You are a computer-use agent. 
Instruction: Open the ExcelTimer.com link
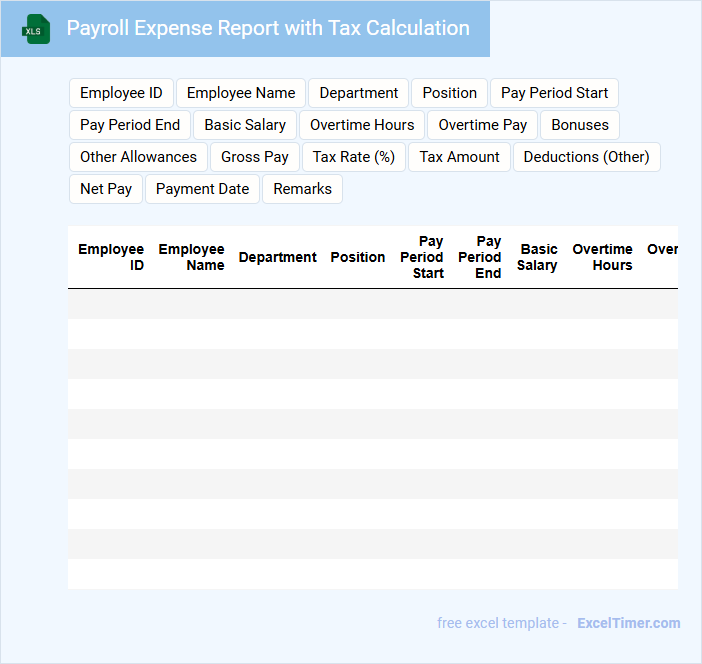[x=628, y=623]
